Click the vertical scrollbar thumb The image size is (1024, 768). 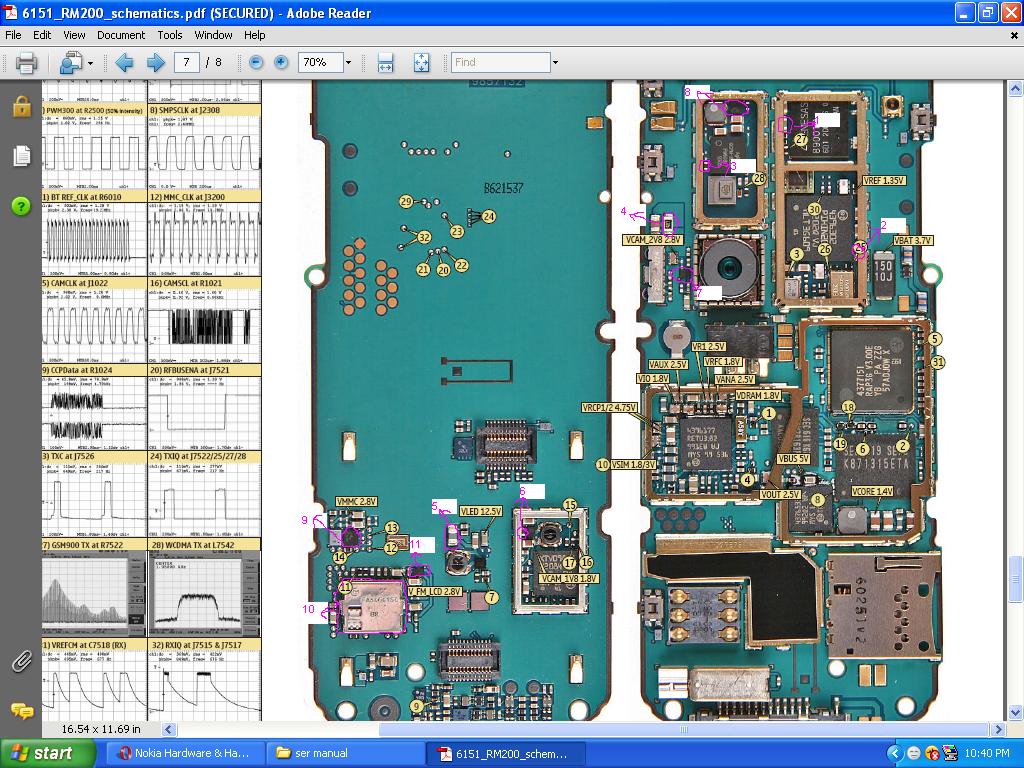(x=1015, y=578)
